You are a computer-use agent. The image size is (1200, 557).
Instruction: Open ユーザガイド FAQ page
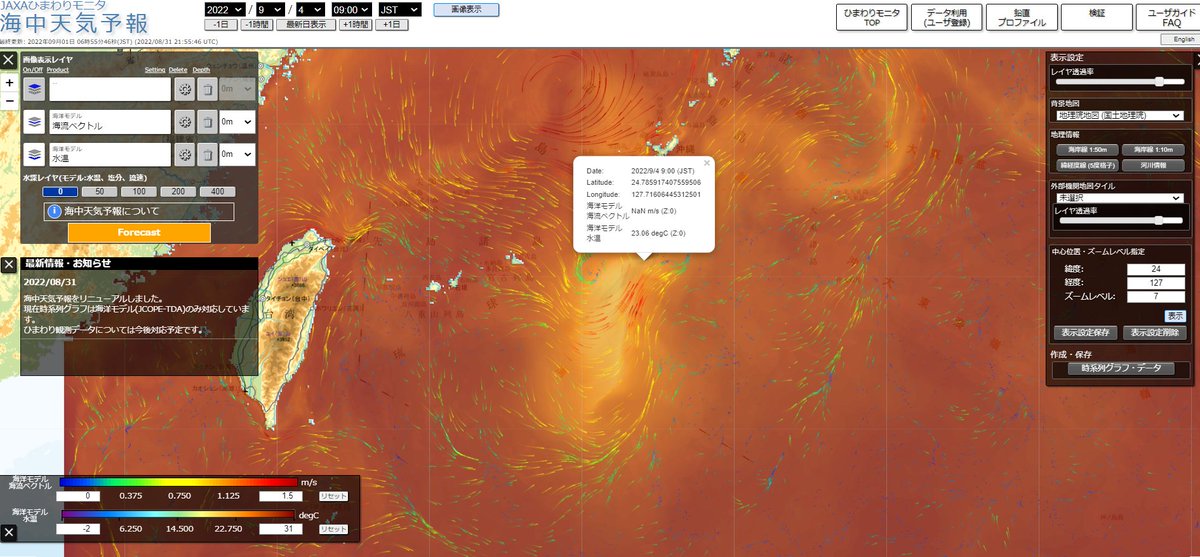(x=1167, y=18)
